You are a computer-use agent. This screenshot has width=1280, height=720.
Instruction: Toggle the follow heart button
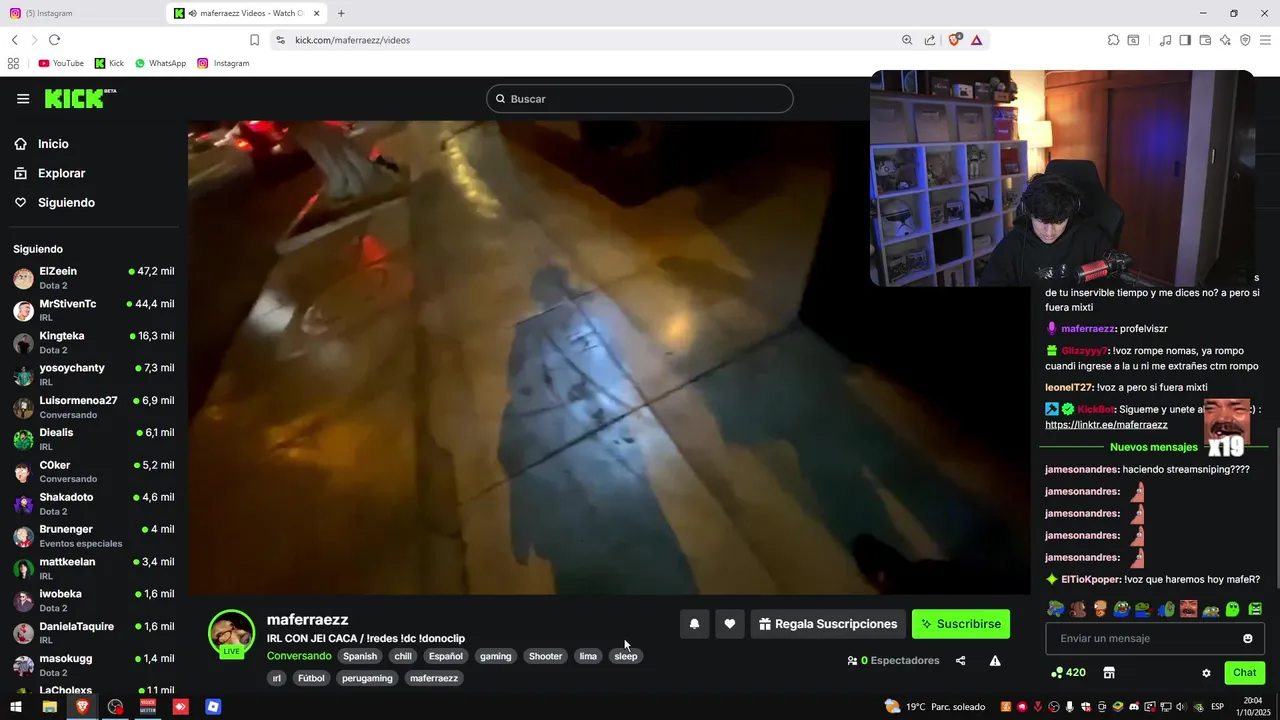(x=730, y=624)
